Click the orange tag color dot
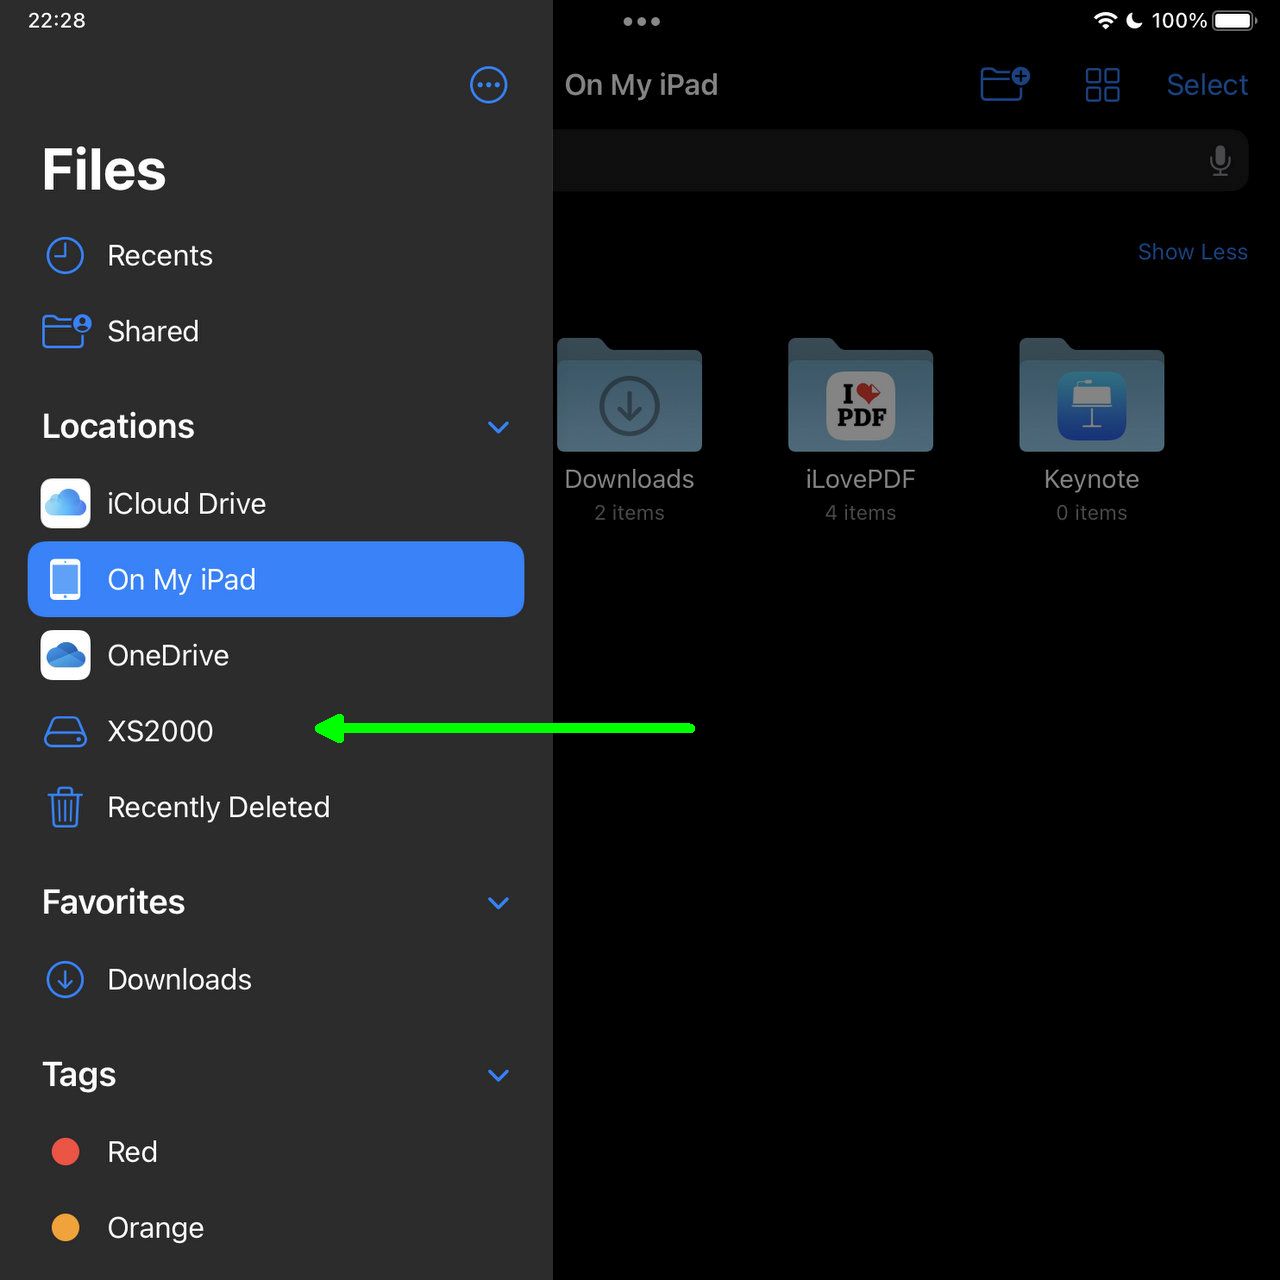This screenshot has width=1280, height=1280. pyautogui.click(x=65, y=1228)
